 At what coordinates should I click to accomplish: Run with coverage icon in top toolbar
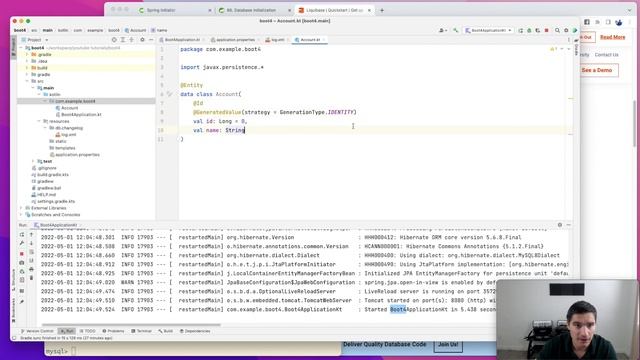click(538, 30)
